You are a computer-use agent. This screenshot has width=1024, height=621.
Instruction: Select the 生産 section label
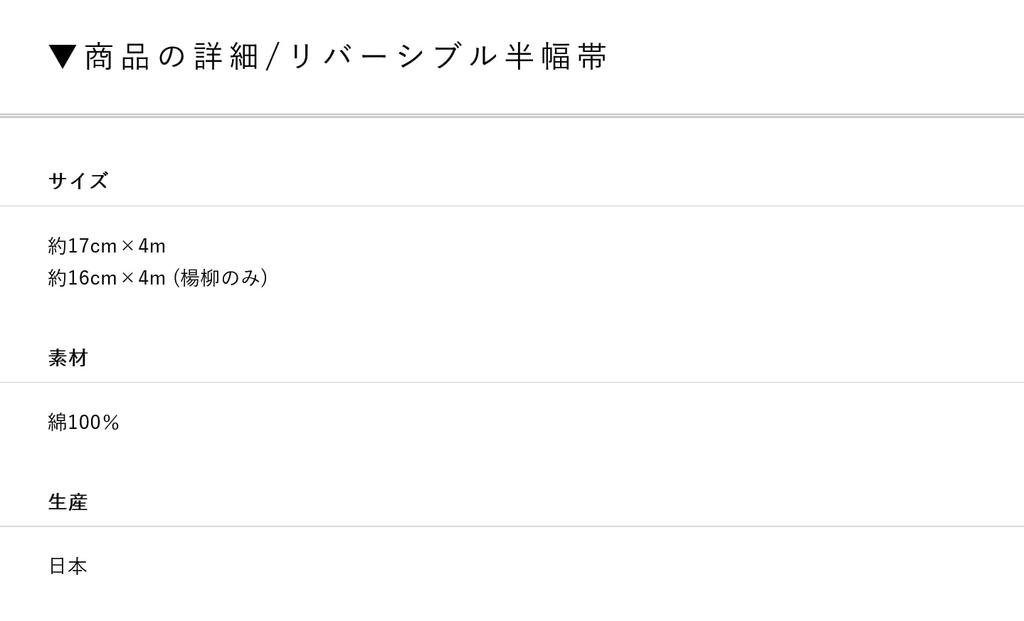click(68, 502)
